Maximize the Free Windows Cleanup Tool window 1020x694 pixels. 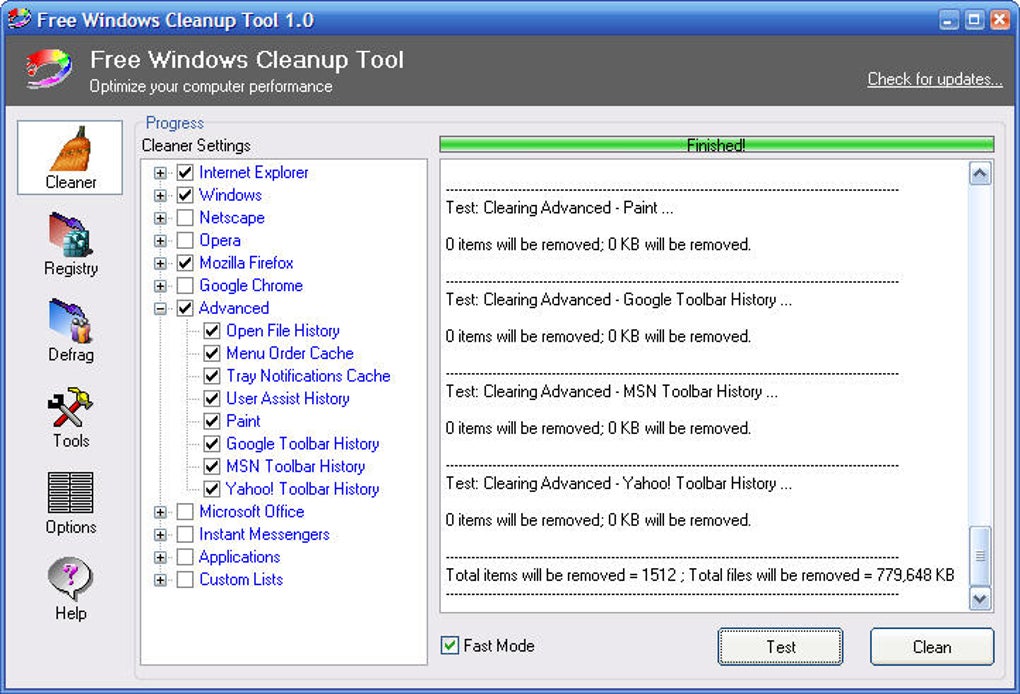click(974, 20)
